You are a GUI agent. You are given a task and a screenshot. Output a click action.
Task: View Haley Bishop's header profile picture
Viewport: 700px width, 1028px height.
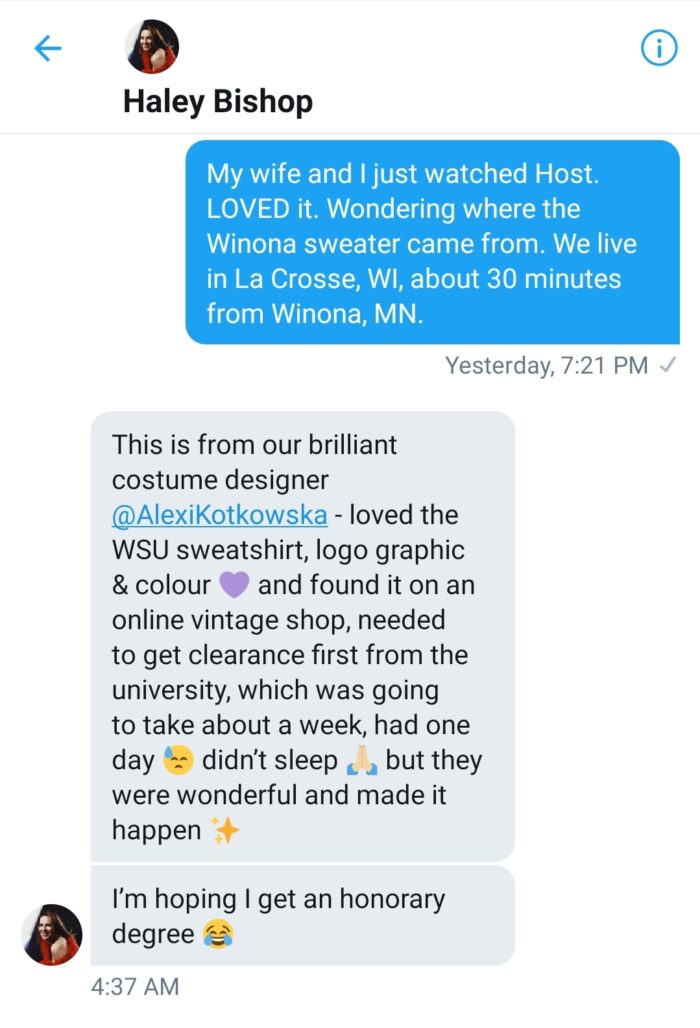151,47
